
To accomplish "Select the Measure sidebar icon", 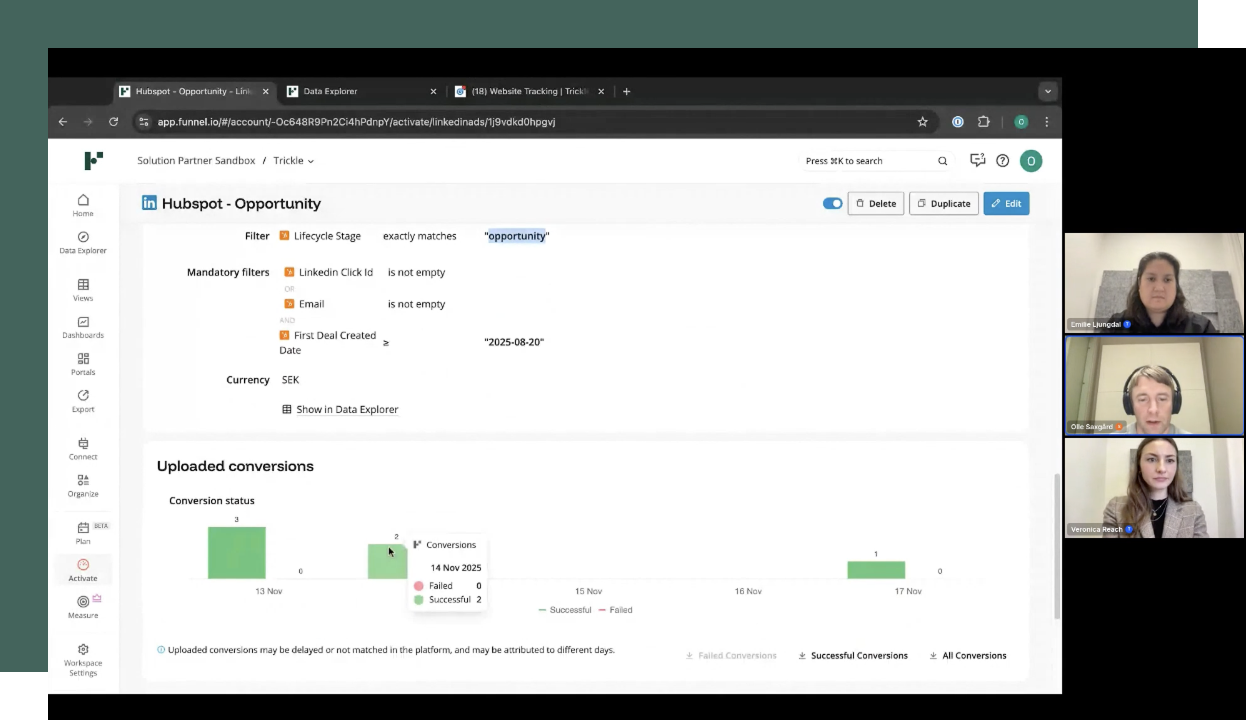I will coord(83,607).
